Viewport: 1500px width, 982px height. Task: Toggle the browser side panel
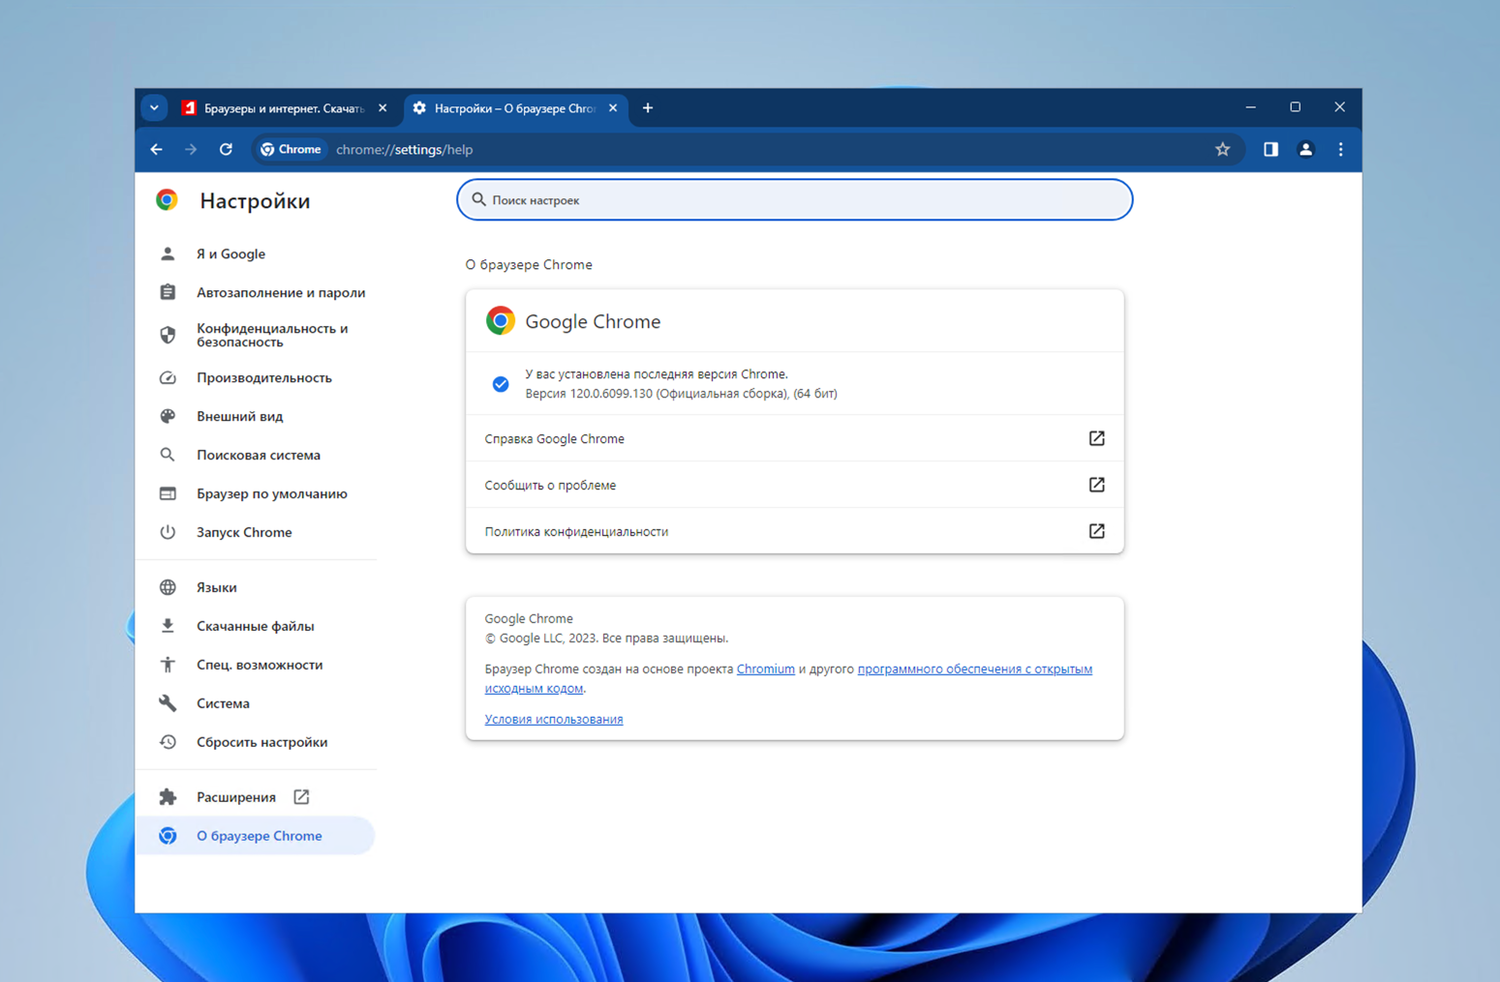tap(1271, 149)
